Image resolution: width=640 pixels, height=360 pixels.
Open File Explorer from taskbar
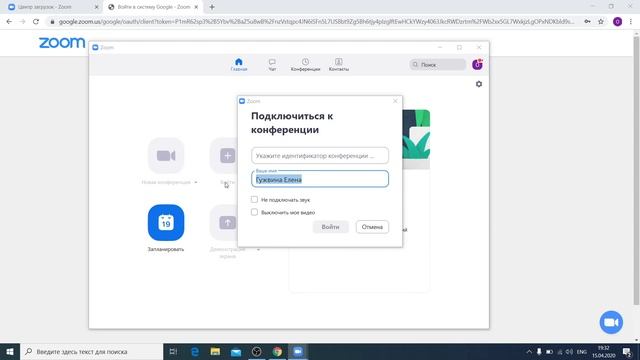[215, 351]
